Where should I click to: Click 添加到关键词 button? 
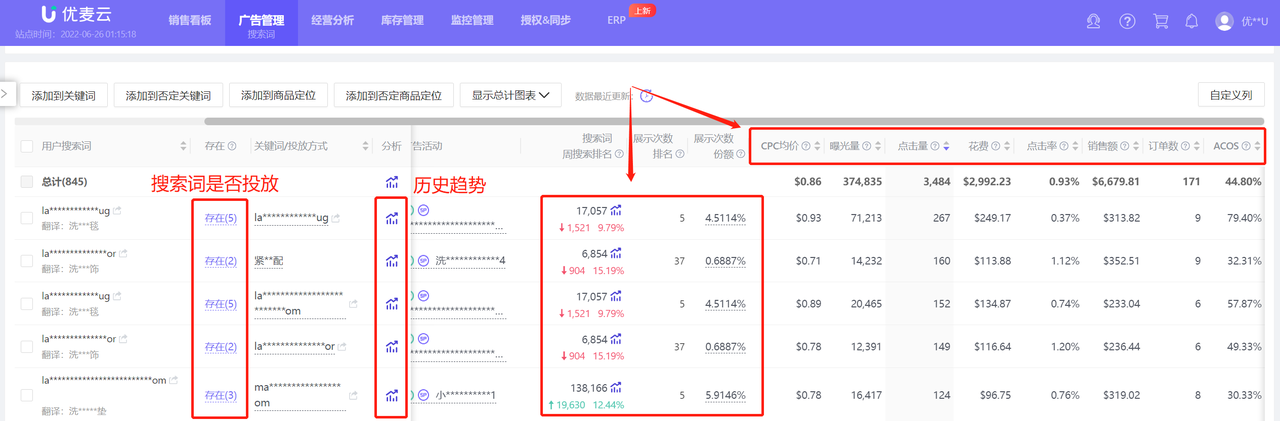point(63,96)
